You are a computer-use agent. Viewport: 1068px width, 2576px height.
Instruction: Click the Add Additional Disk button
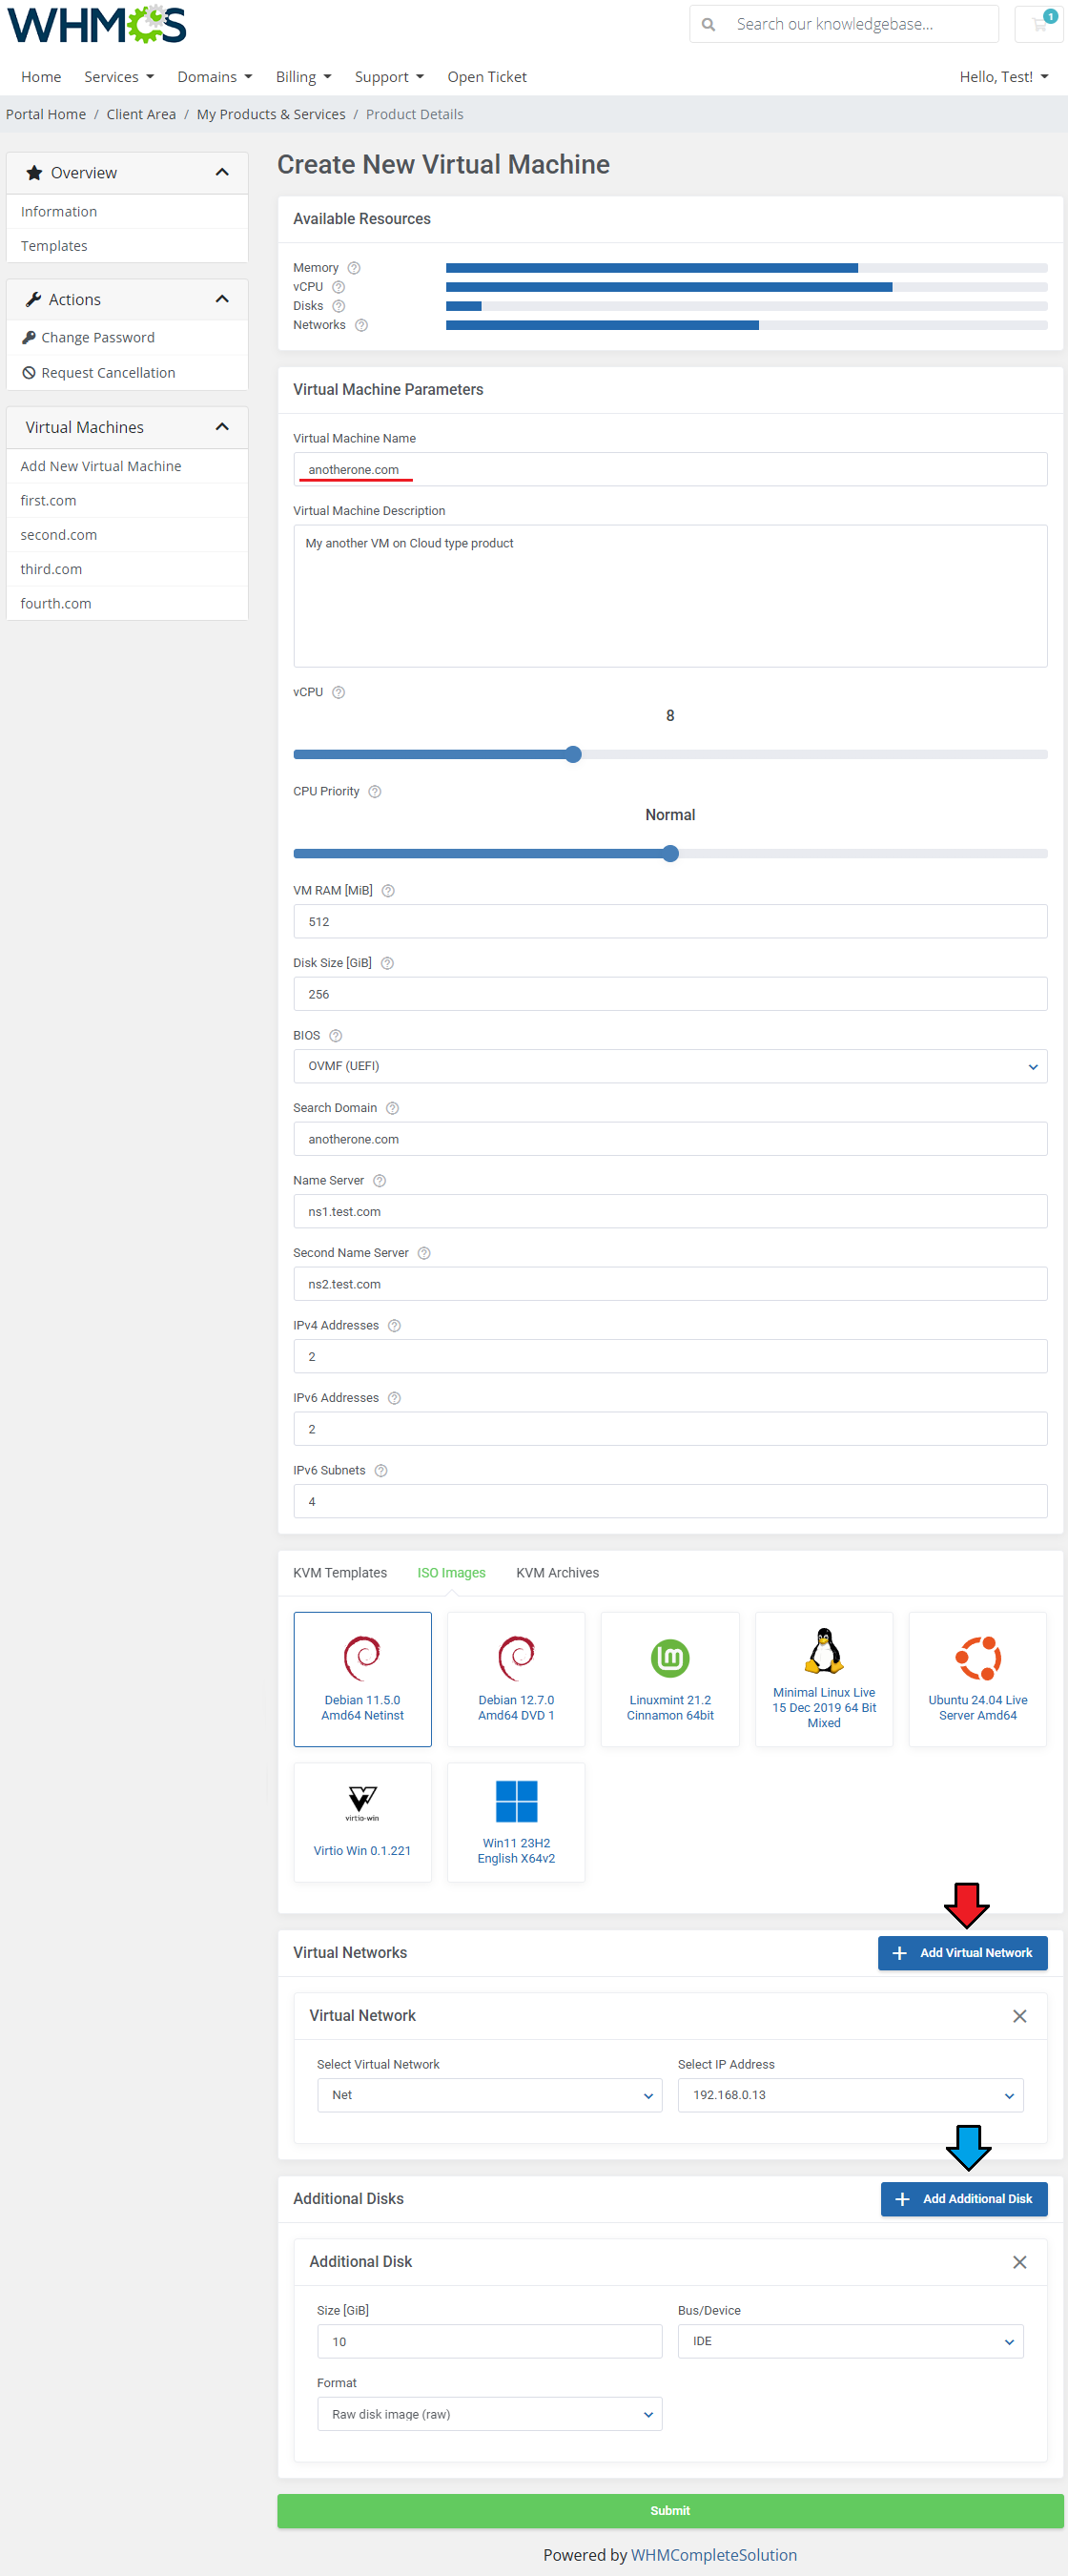click(x=964, y=2198)
